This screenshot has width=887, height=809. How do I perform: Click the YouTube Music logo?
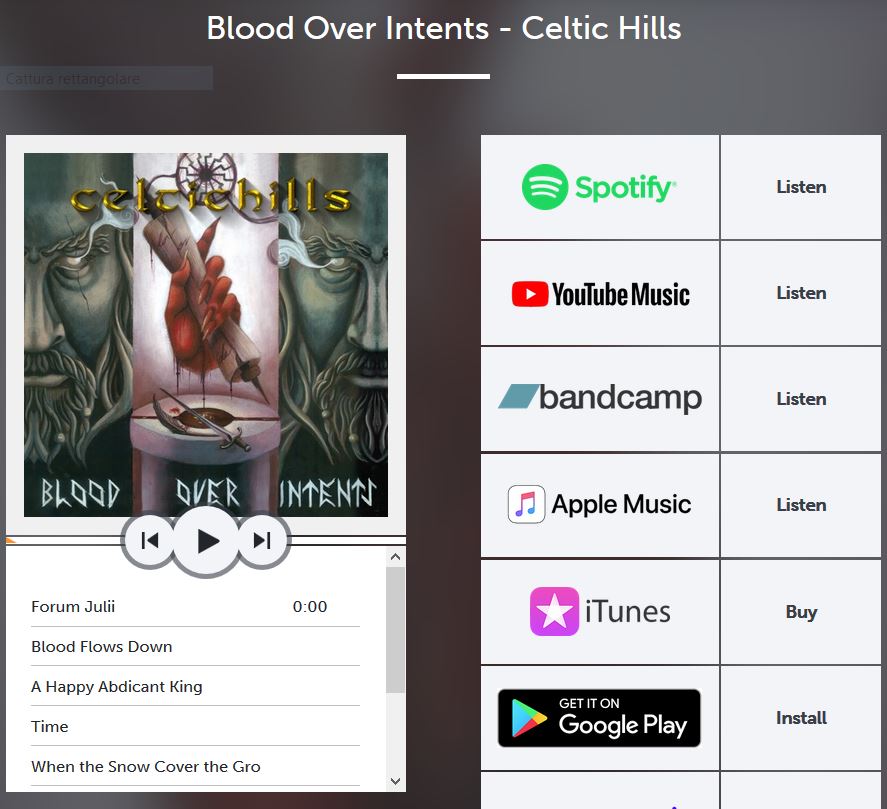[x=600, y=294]
